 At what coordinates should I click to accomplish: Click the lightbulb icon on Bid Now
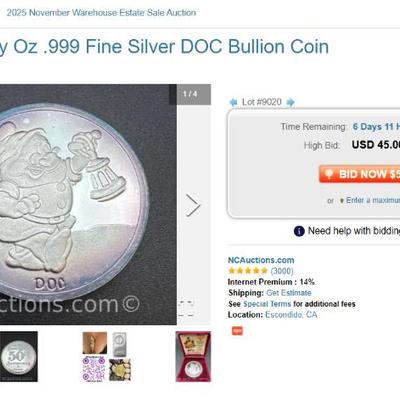[x=329, y=174]
